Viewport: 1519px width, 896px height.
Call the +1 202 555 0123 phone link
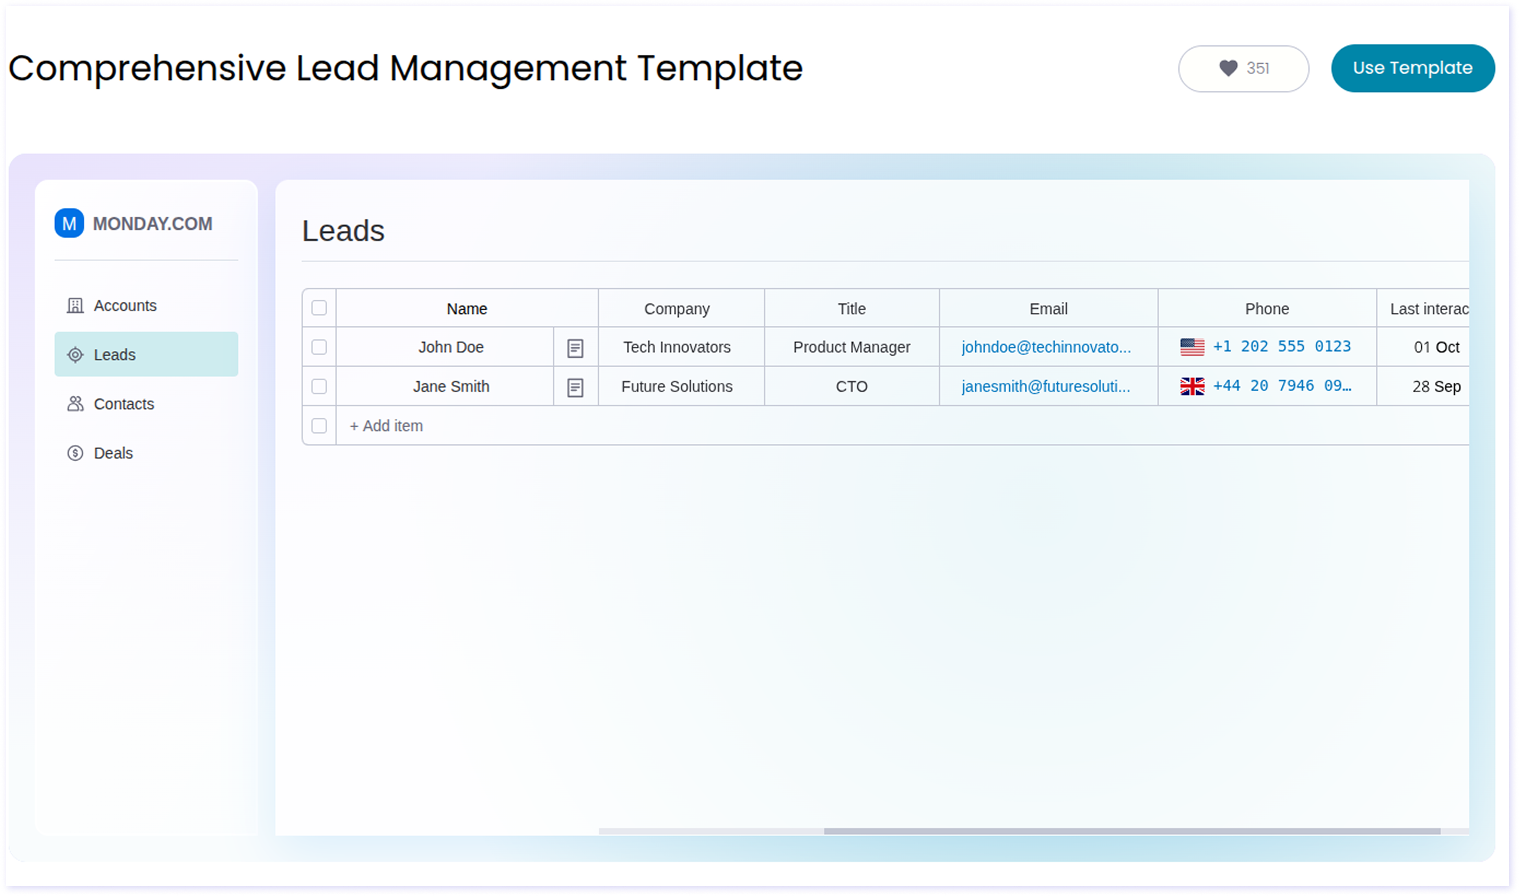click(x=1282, y=347)
